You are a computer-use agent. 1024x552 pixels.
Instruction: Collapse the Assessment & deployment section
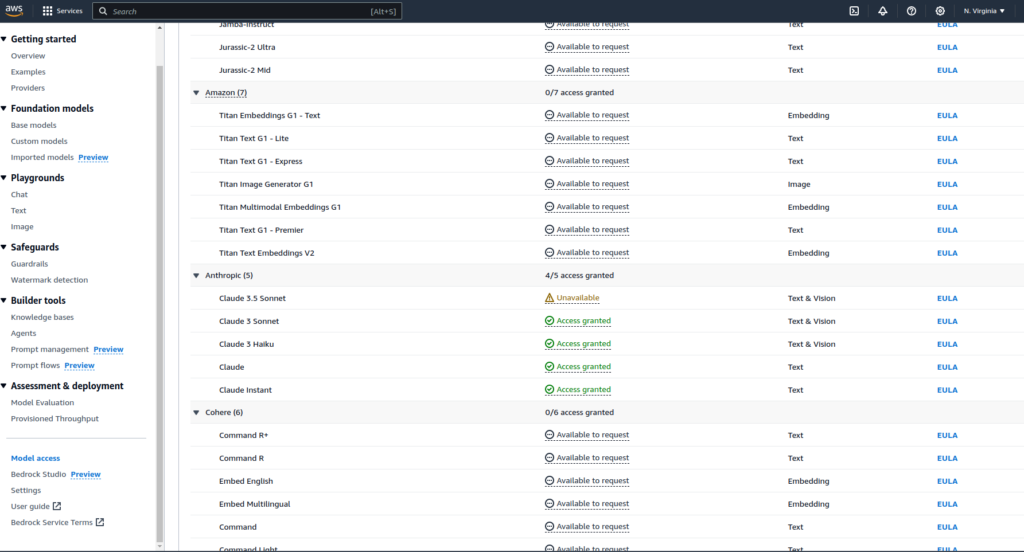click(4, 386)
